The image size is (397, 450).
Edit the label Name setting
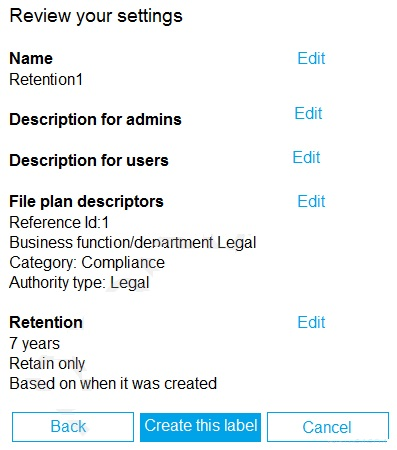311,58
